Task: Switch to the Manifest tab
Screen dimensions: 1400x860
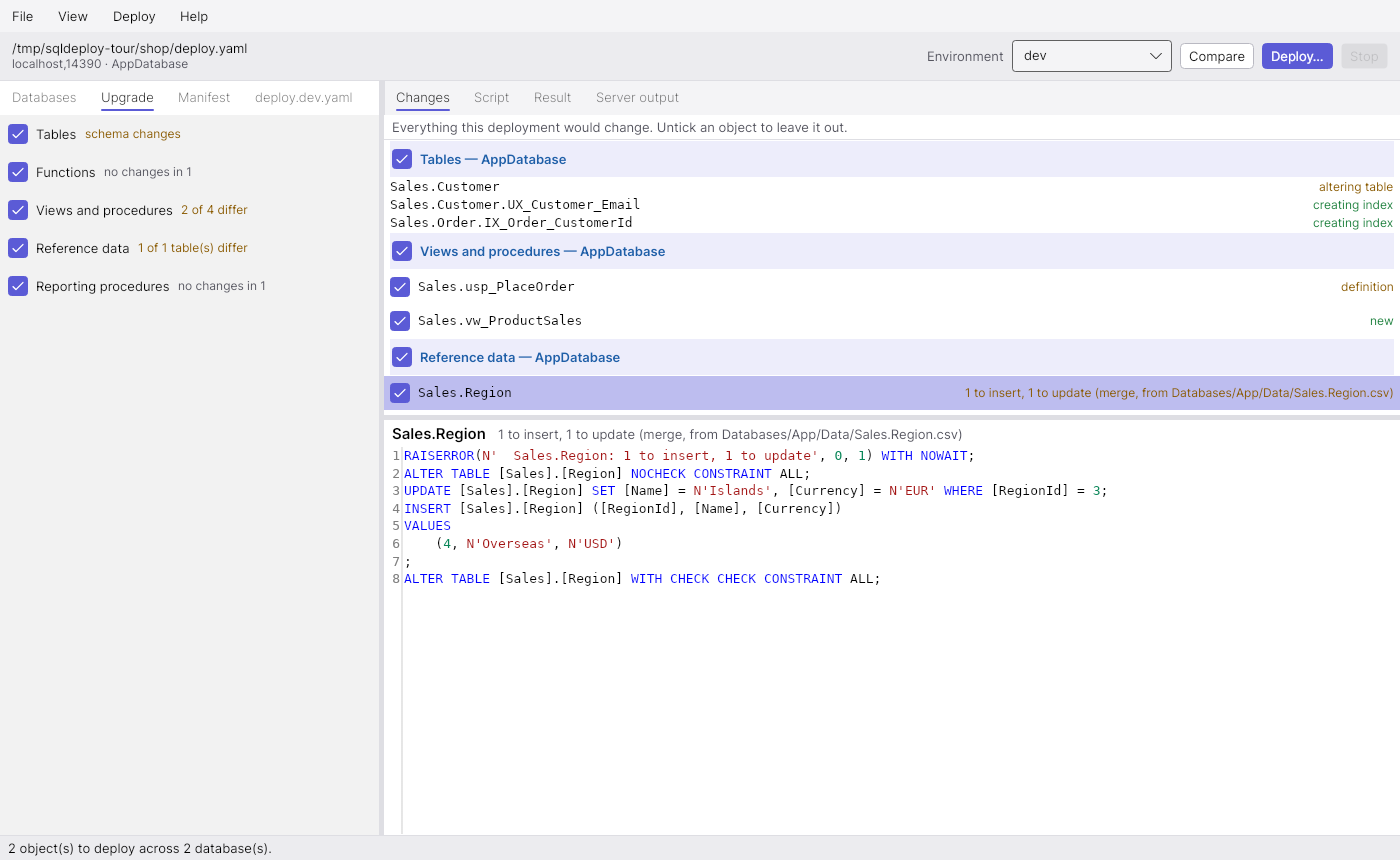Action: [204, 97]
